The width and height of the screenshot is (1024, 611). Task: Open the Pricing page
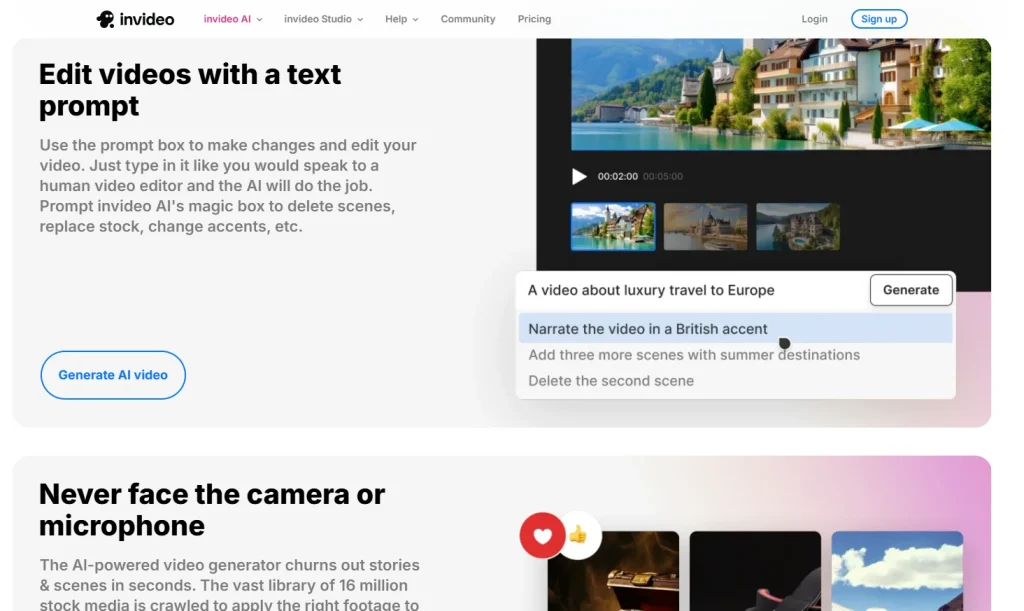coord(534,18)
